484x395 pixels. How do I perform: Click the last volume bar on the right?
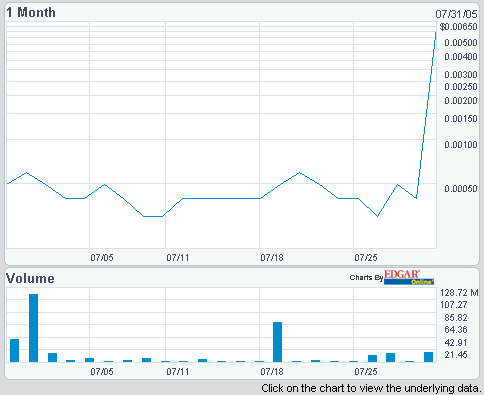[x=428, y=357]
